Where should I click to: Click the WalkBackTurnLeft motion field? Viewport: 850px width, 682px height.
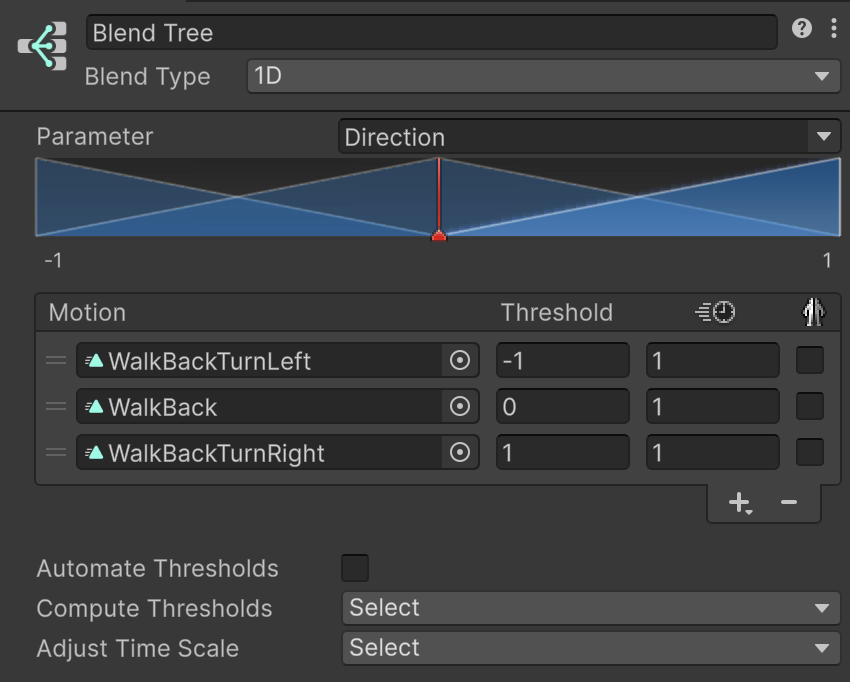(x=278, y=360)
